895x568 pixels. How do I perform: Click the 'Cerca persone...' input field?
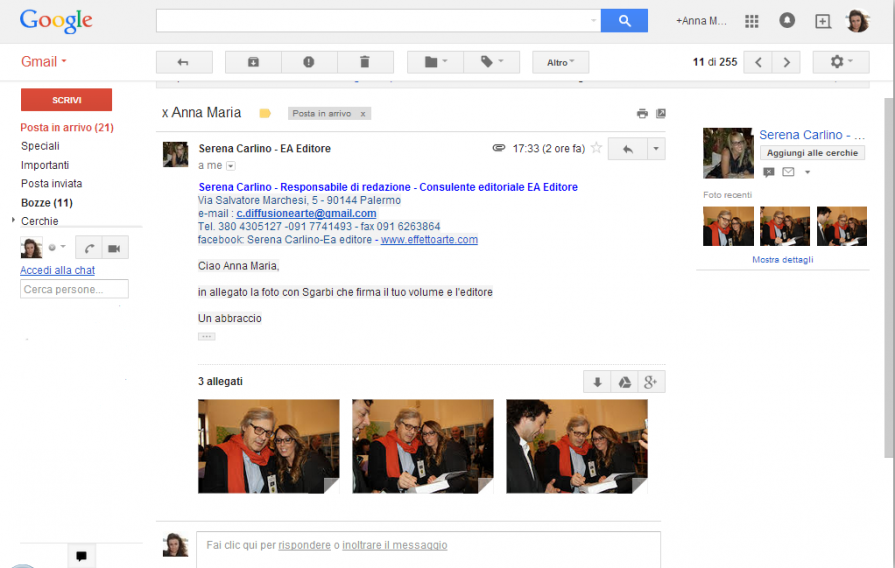click(74, 289)
